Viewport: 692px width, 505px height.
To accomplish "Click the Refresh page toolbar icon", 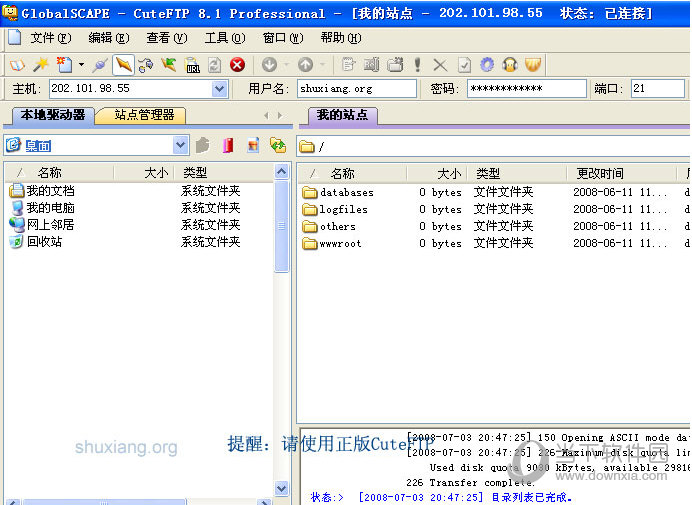I will coord(214,65).
